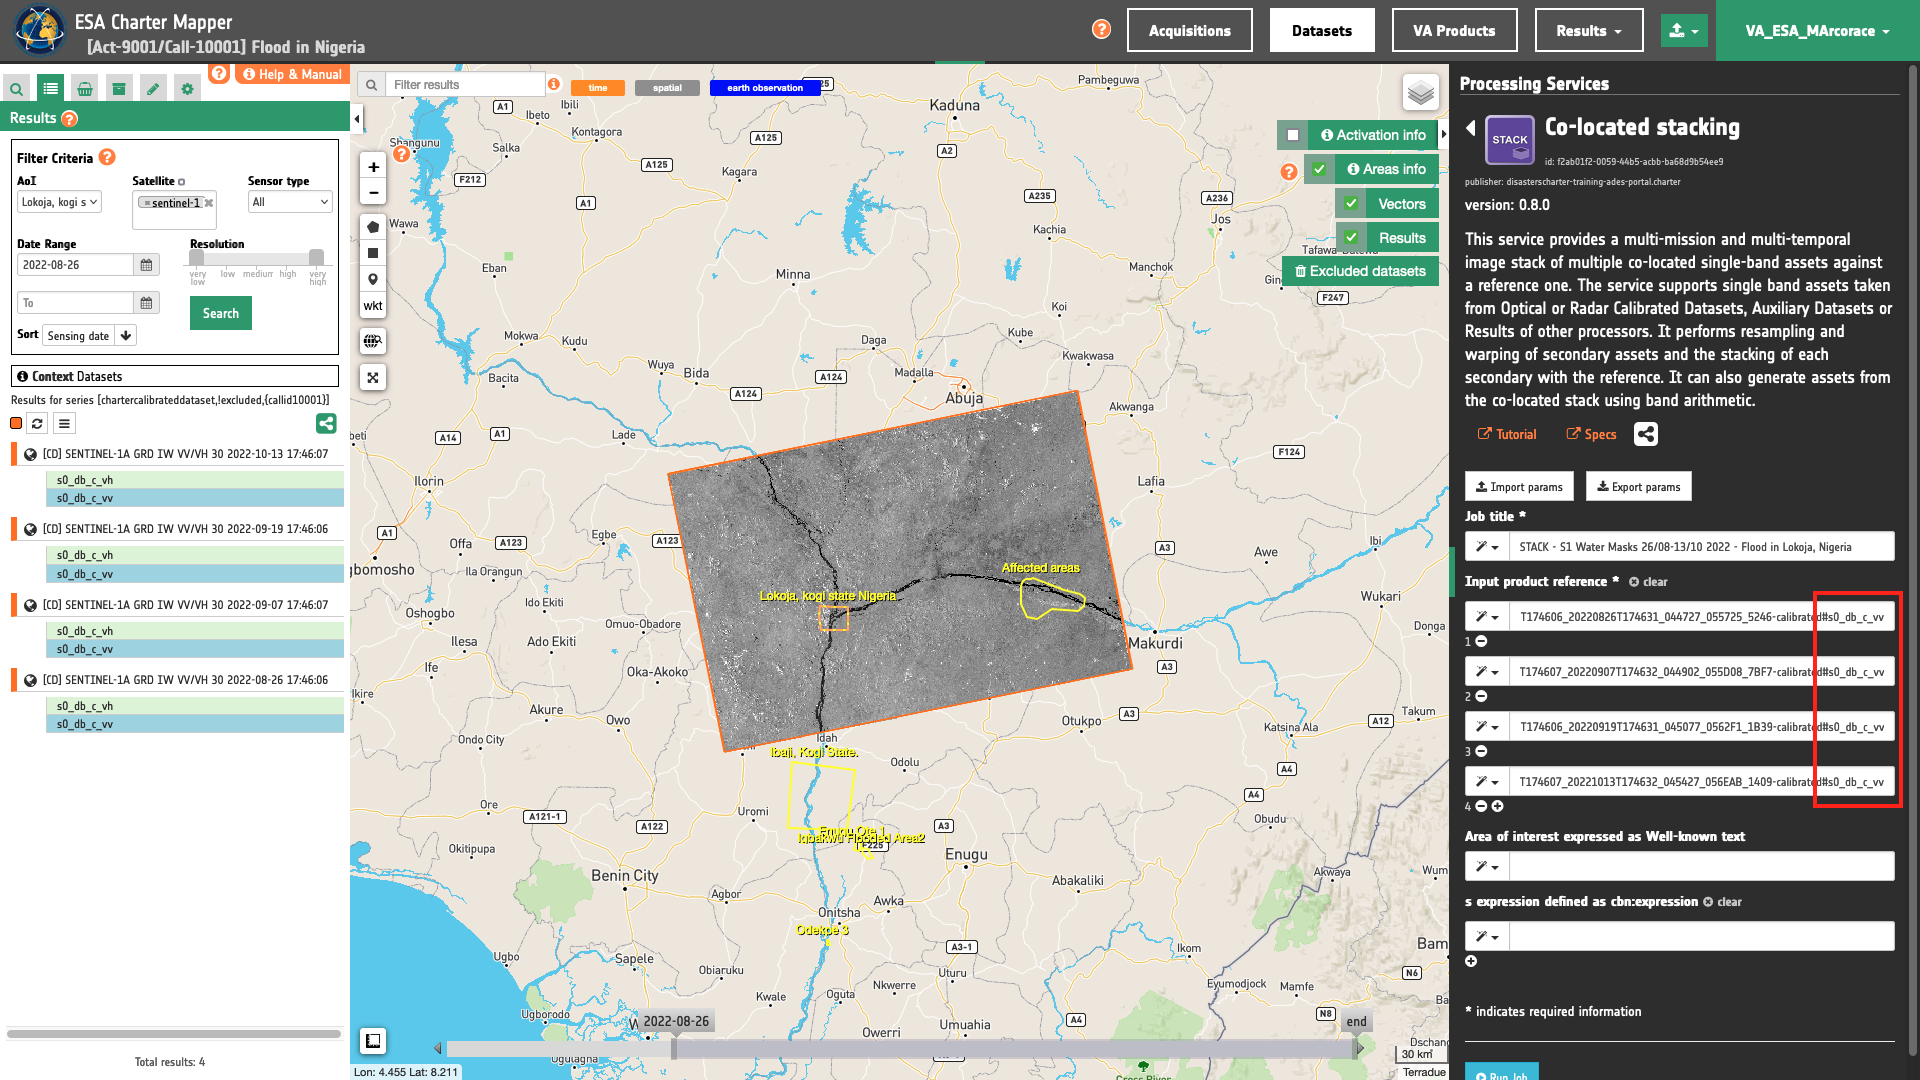Open the Filter Criteria help icon

pyautogui.click(x=107, y=157)
